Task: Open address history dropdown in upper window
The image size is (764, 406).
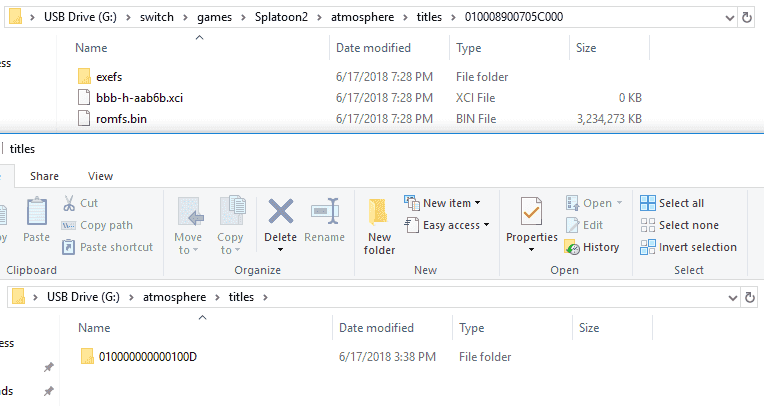Action: click(730, 18)
